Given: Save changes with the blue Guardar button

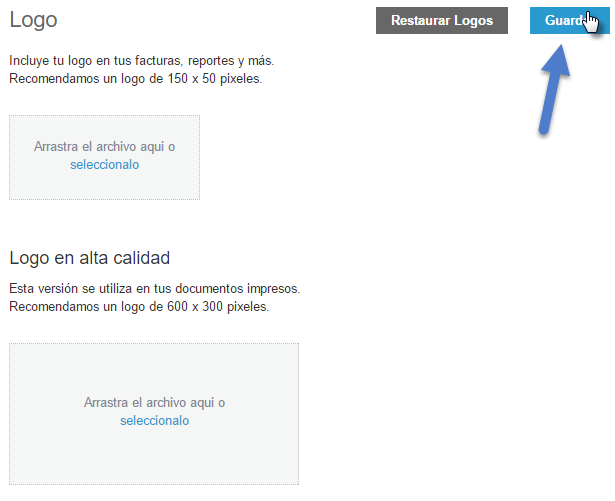Looking at the screenshot, I should (x=569, y=20).
